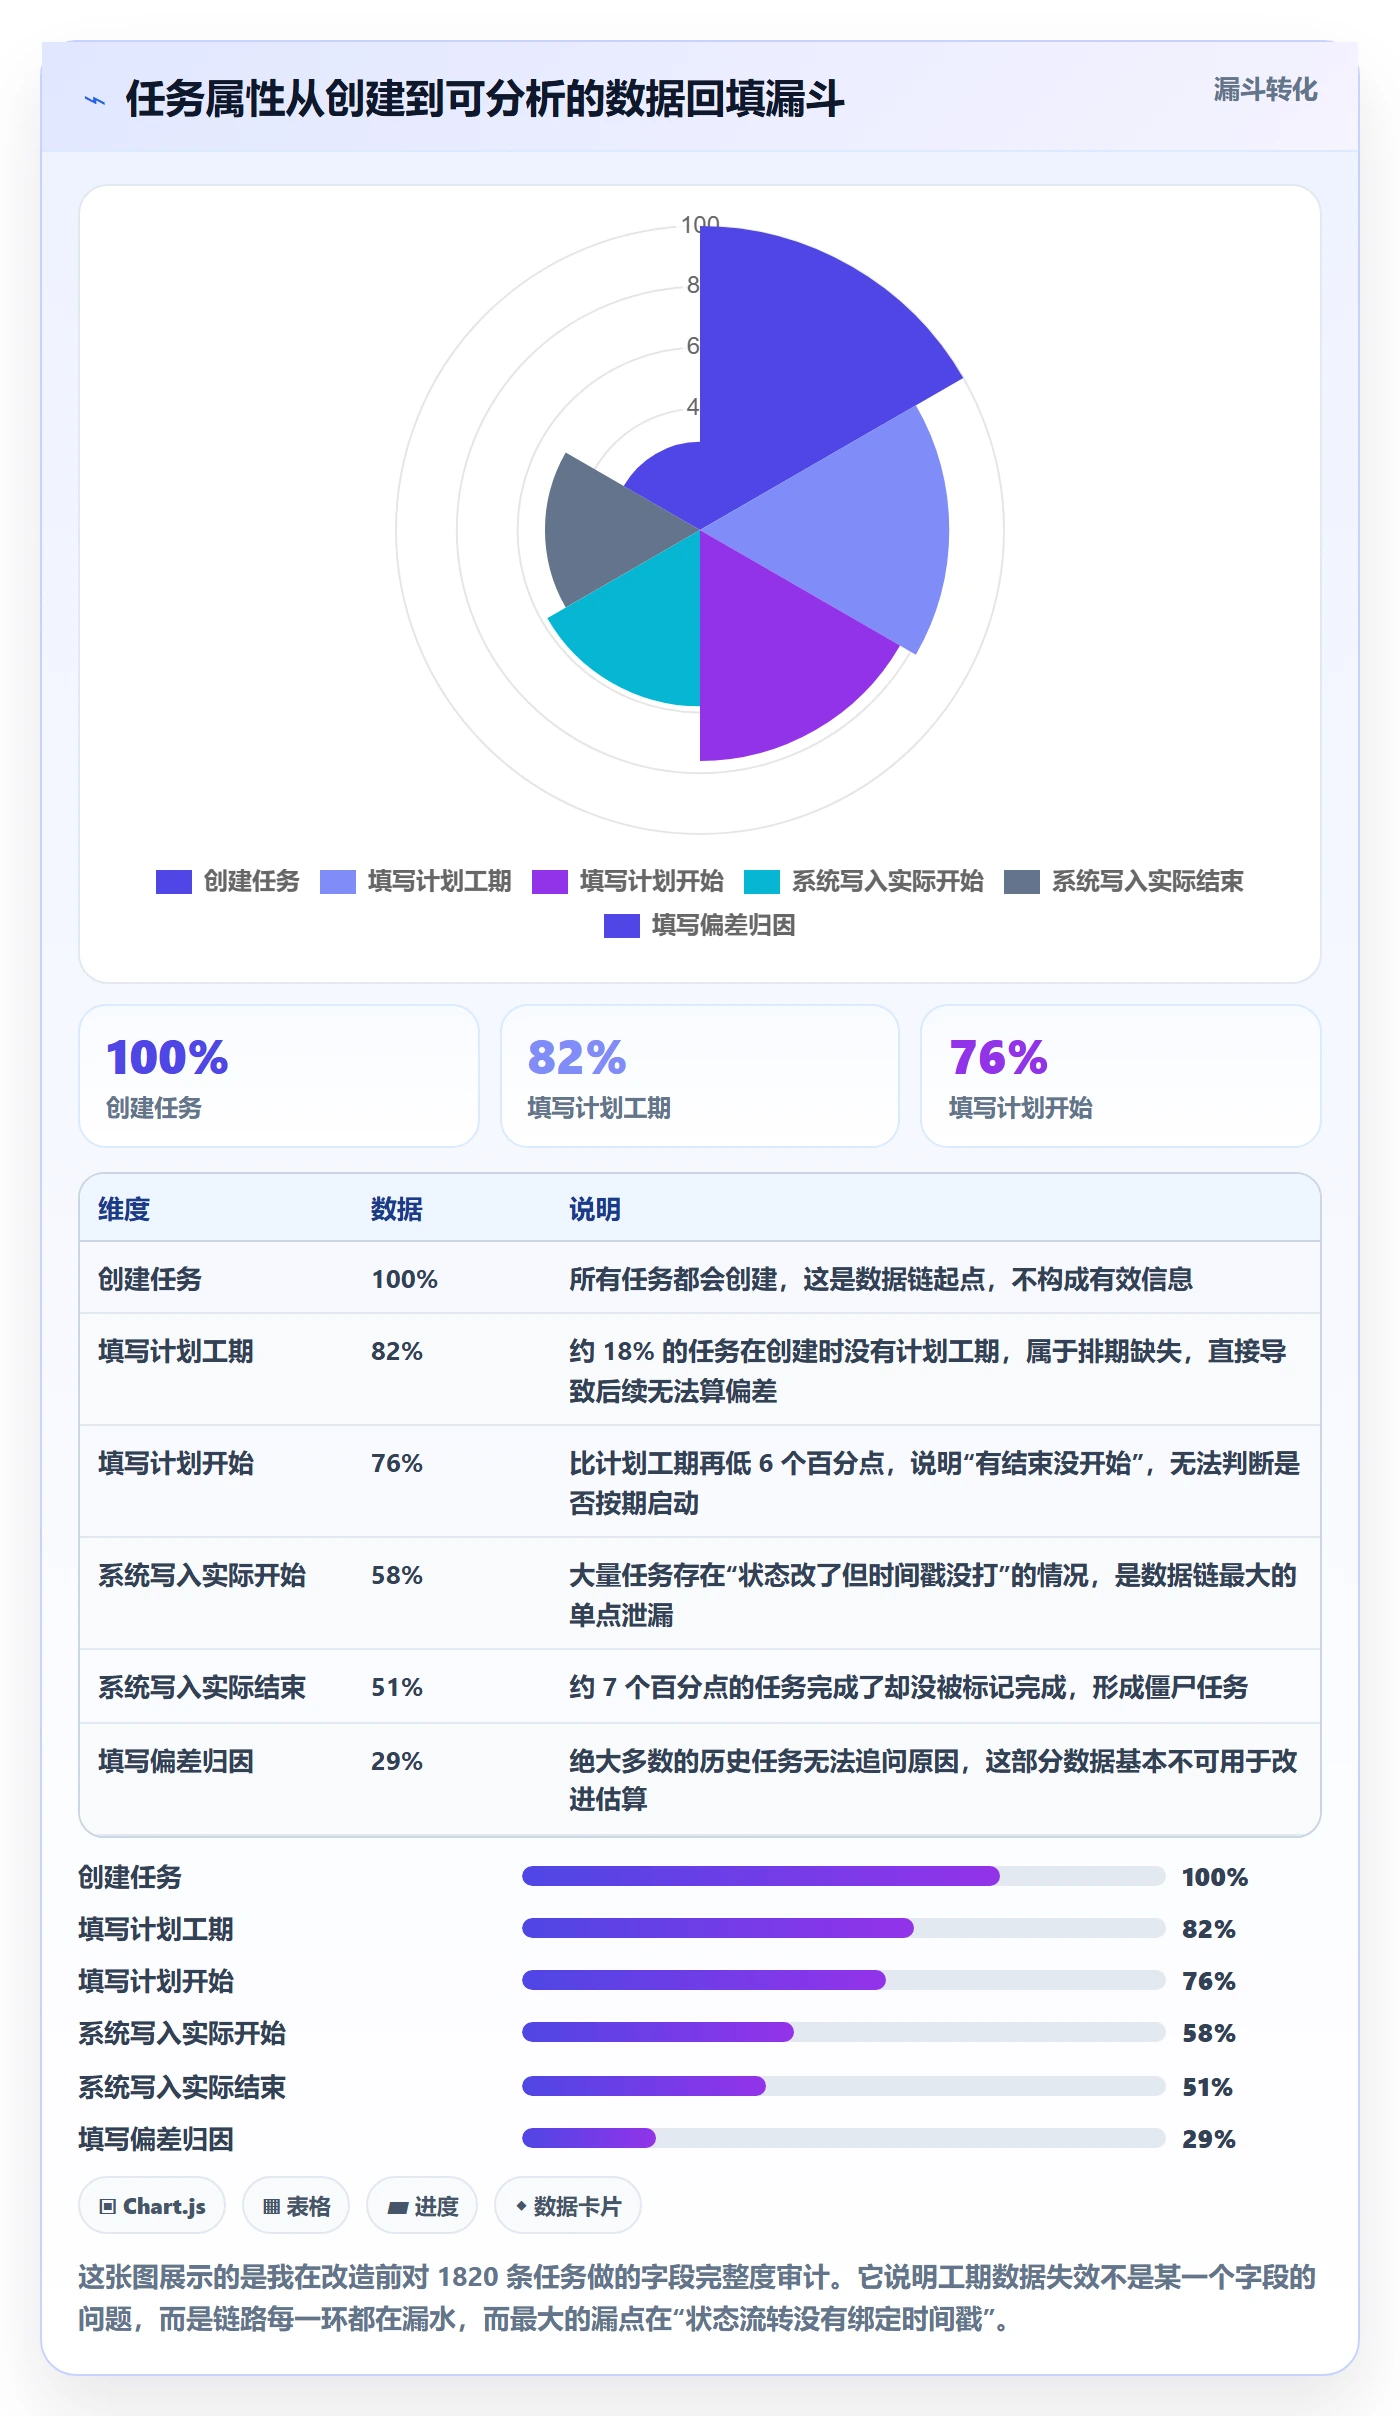Click the 填写计划开始 76% progress bar
Viewport: 1400px width, 2416px height.
(844, 1980)
